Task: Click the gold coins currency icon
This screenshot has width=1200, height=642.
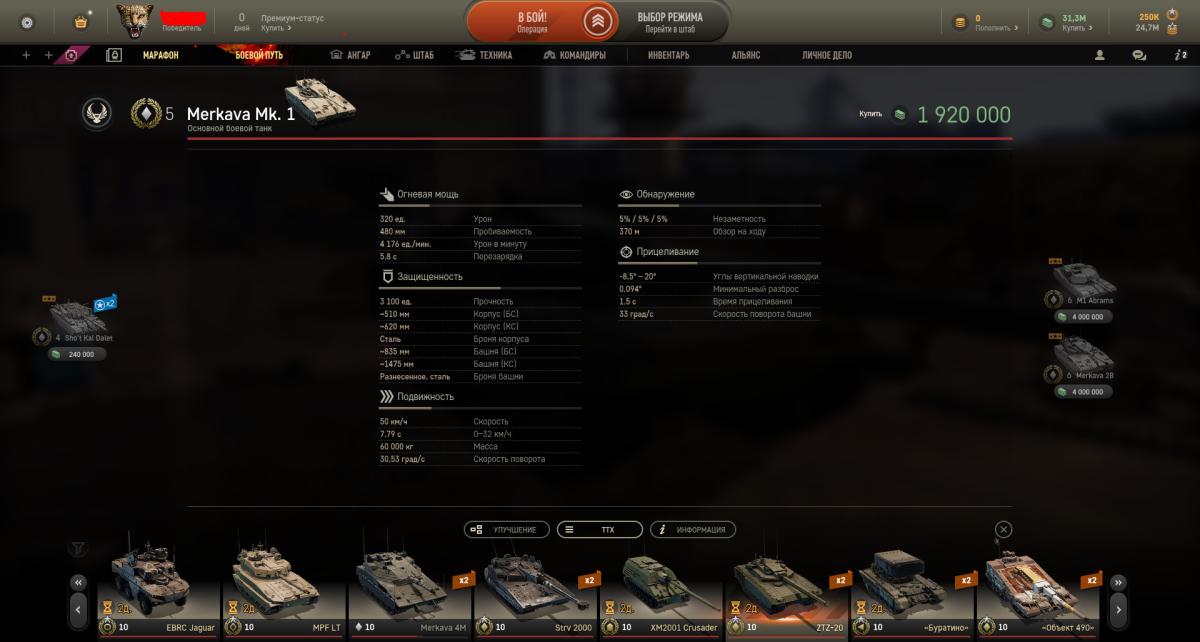Action: point(960,21)
